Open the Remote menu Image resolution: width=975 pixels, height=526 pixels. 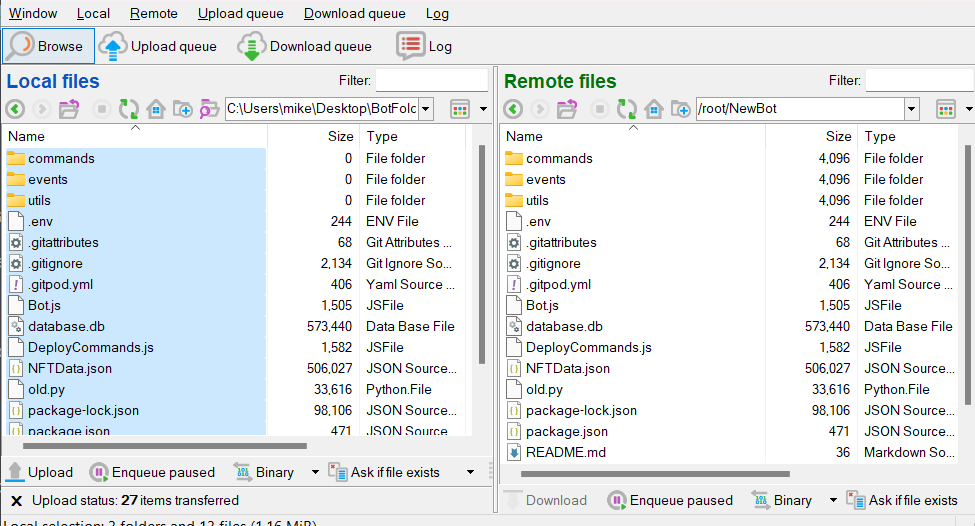coord(153,13)
